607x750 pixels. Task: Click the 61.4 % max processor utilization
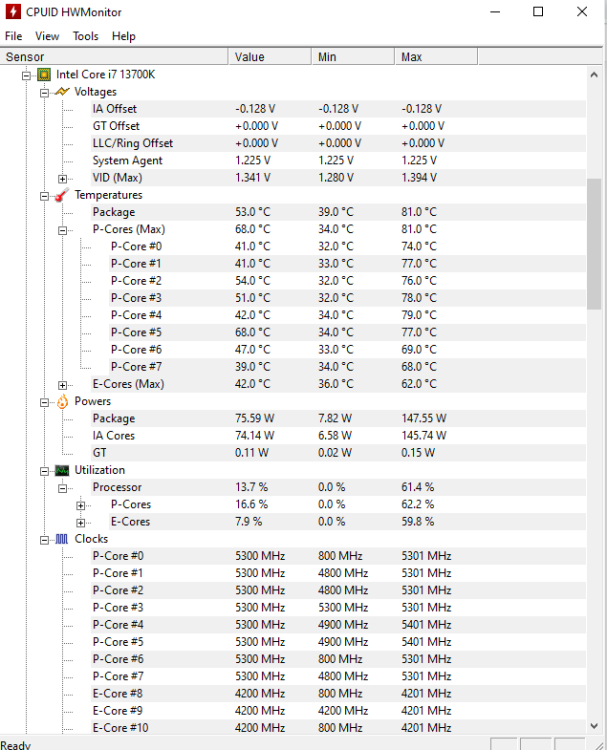[418, 488]
